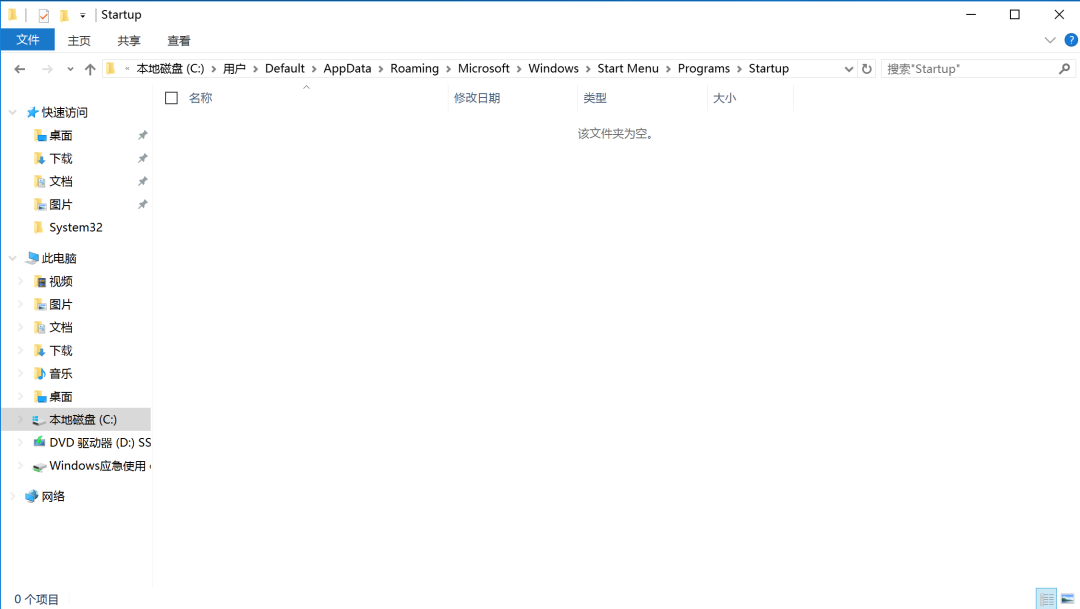The image size is (1080, 609).
Task: Expand the address bar history dropdown
Action: click(849, 69)
